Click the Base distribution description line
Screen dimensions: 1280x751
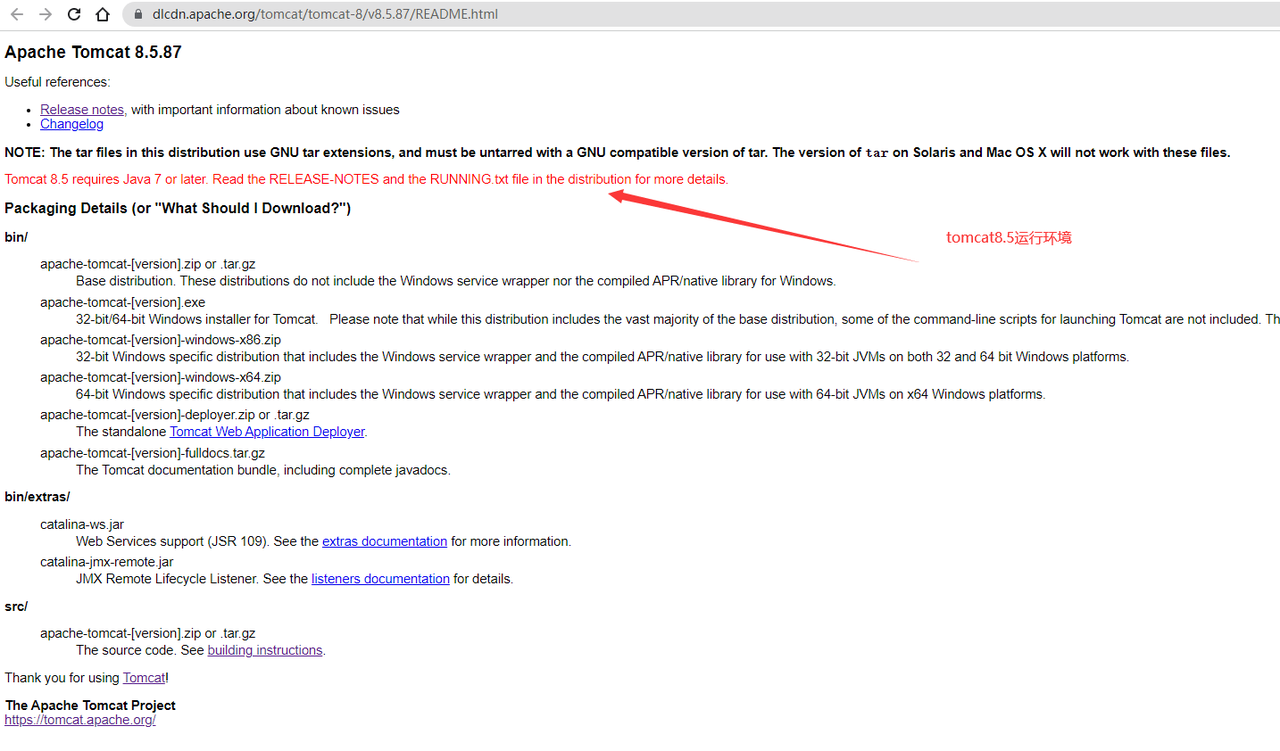pyautogui.click(x=456, y=281)
